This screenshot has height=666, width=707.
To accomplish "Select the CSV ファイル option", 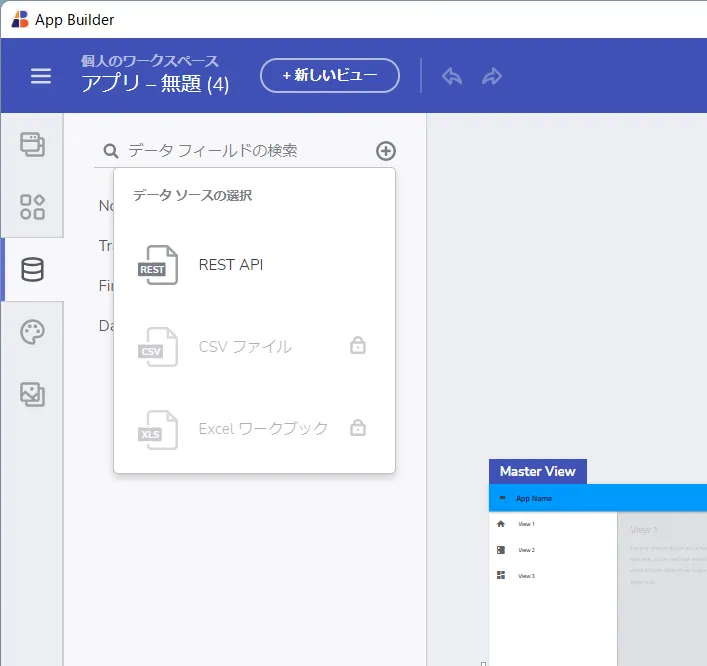I will (x=245, y=347).
